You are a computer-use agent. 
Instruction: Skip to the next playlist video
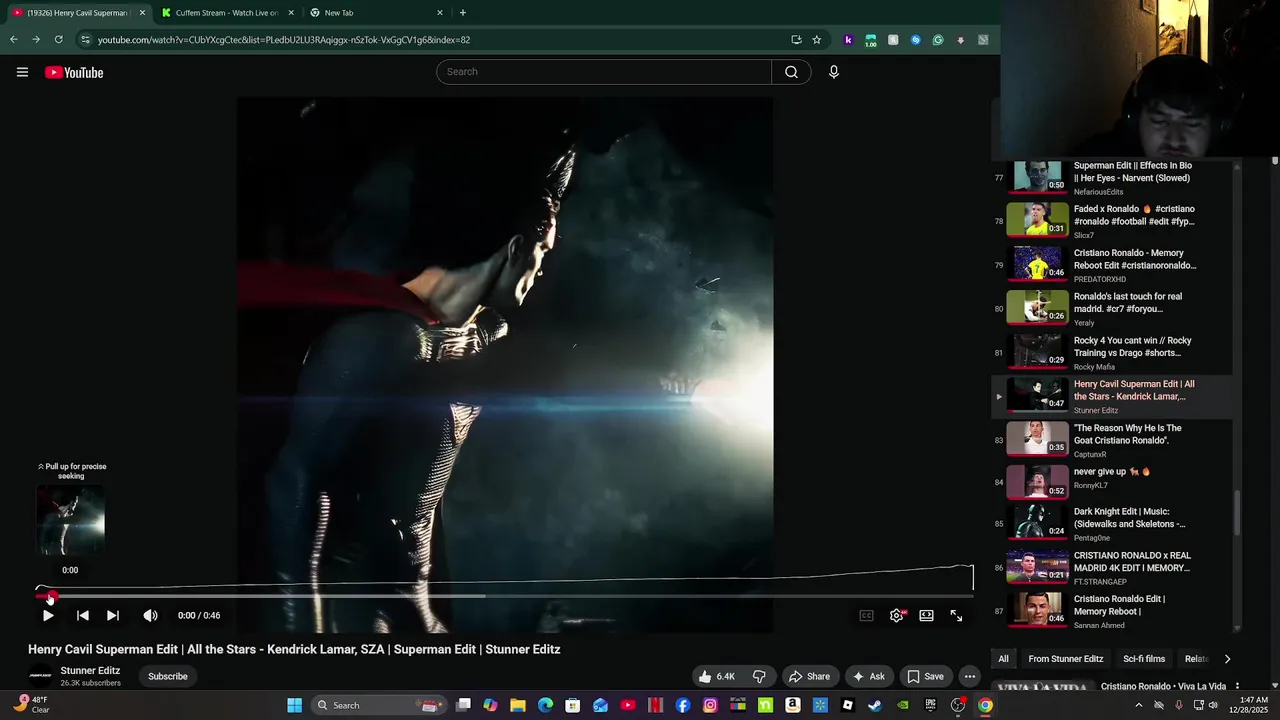113,616
